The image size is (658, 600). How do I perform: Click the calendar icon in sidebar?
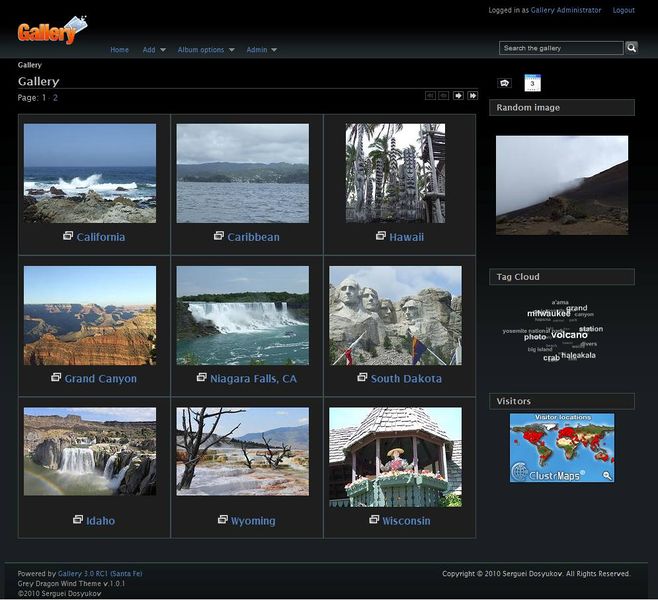533,83
